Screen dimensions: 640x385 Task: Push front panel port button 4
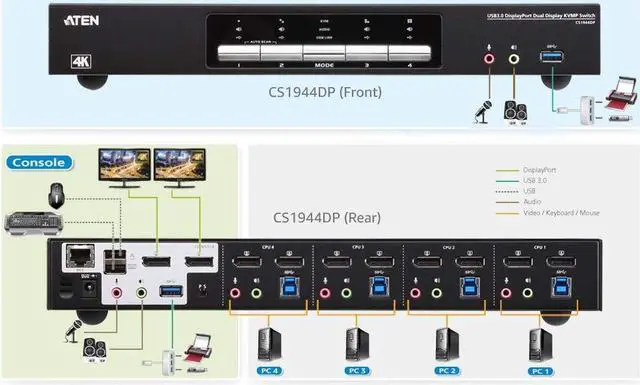(409, 53)
